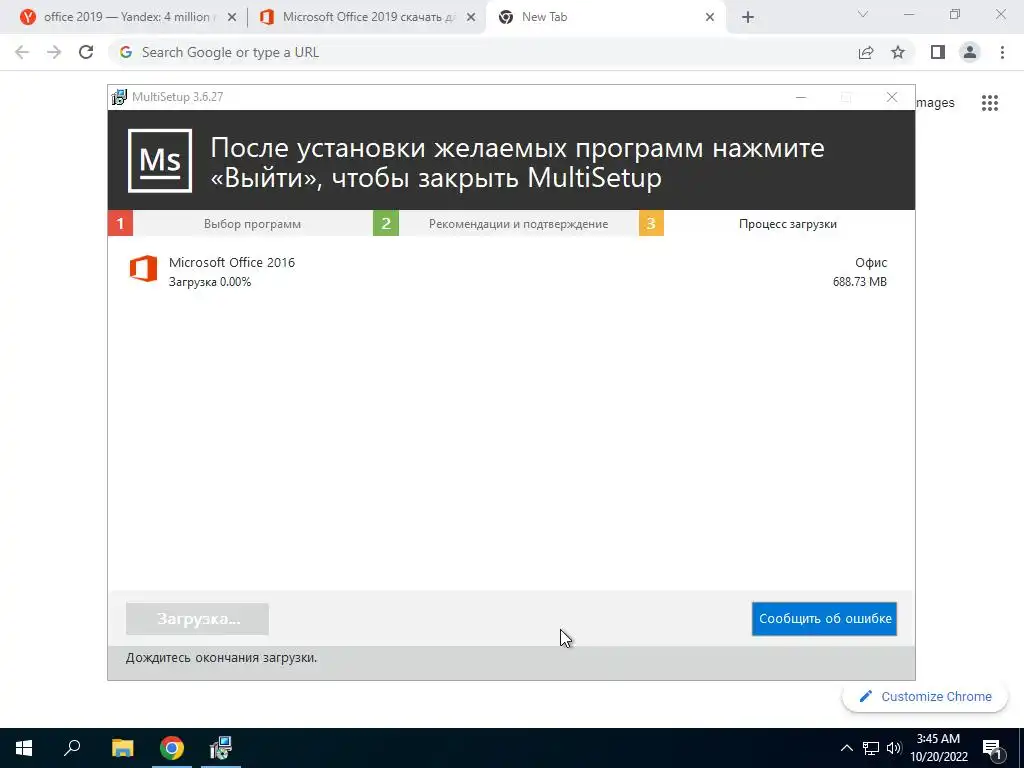Toggle Chrome side panel icon
This screenshot has width=1024, height=768.
[938, 52]
